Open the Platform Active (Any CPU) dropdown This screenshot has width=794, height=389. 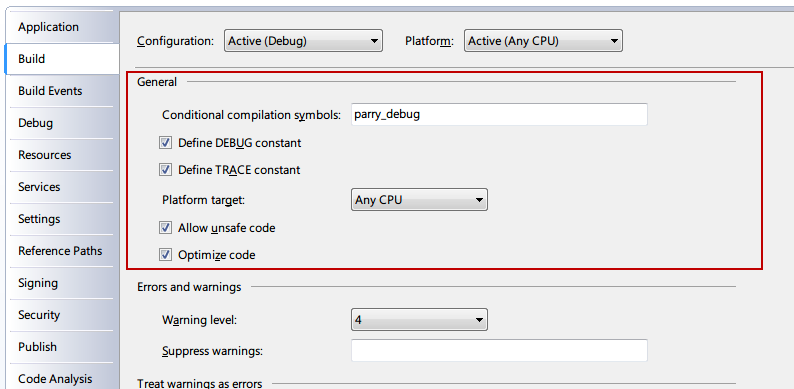(x=543, y=41)
